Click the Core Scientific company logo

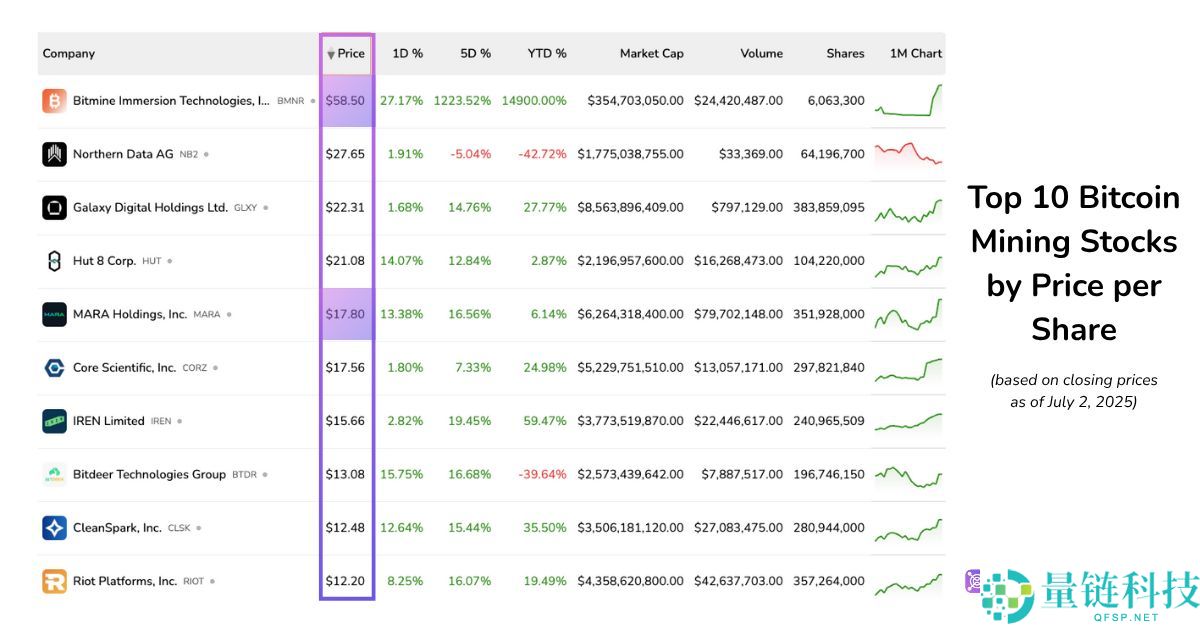point(52,367)
